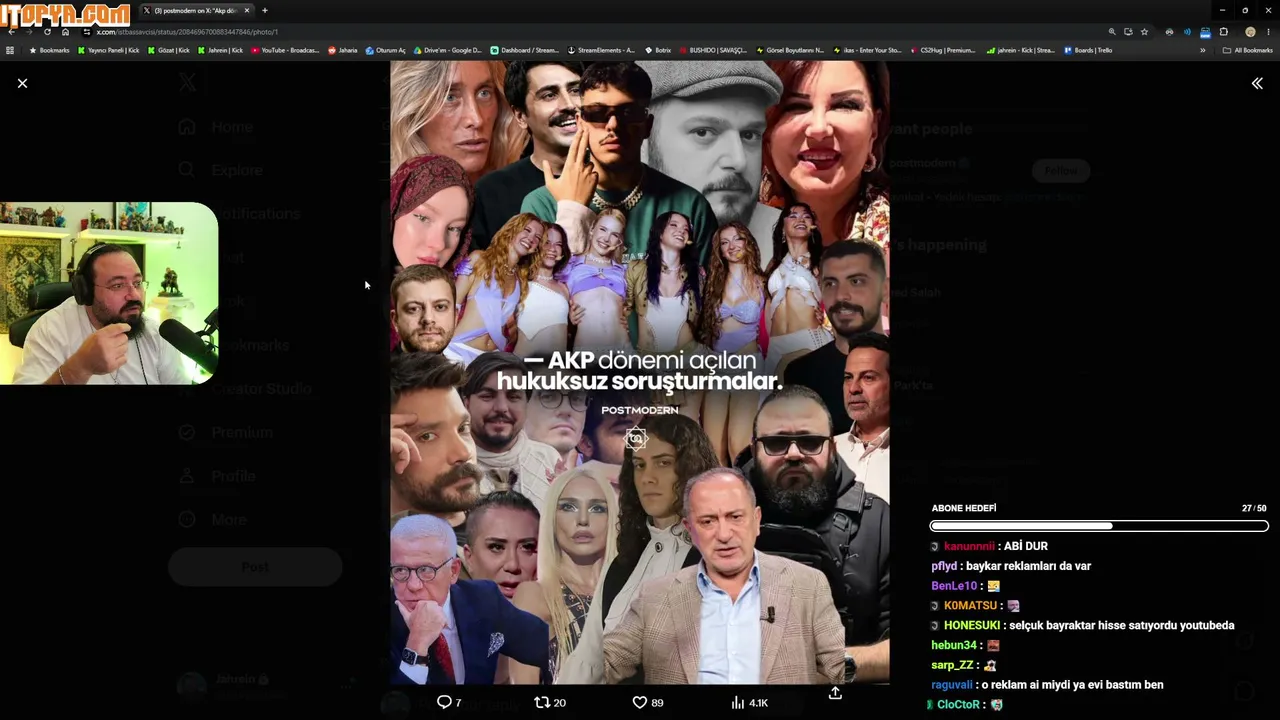The width and height of the screenshot is (1280, 720).
Task: Open the Jaharia bookmark
Action: pyautogui.click(x=343, y=50)
